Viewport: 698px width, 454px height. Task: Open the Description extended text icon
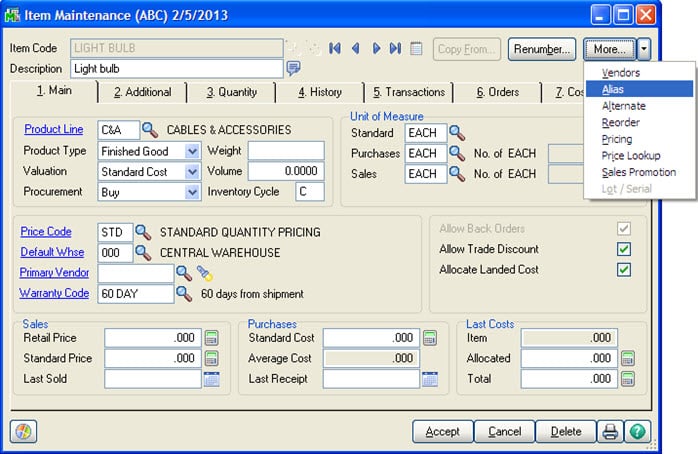coord(294,69)
